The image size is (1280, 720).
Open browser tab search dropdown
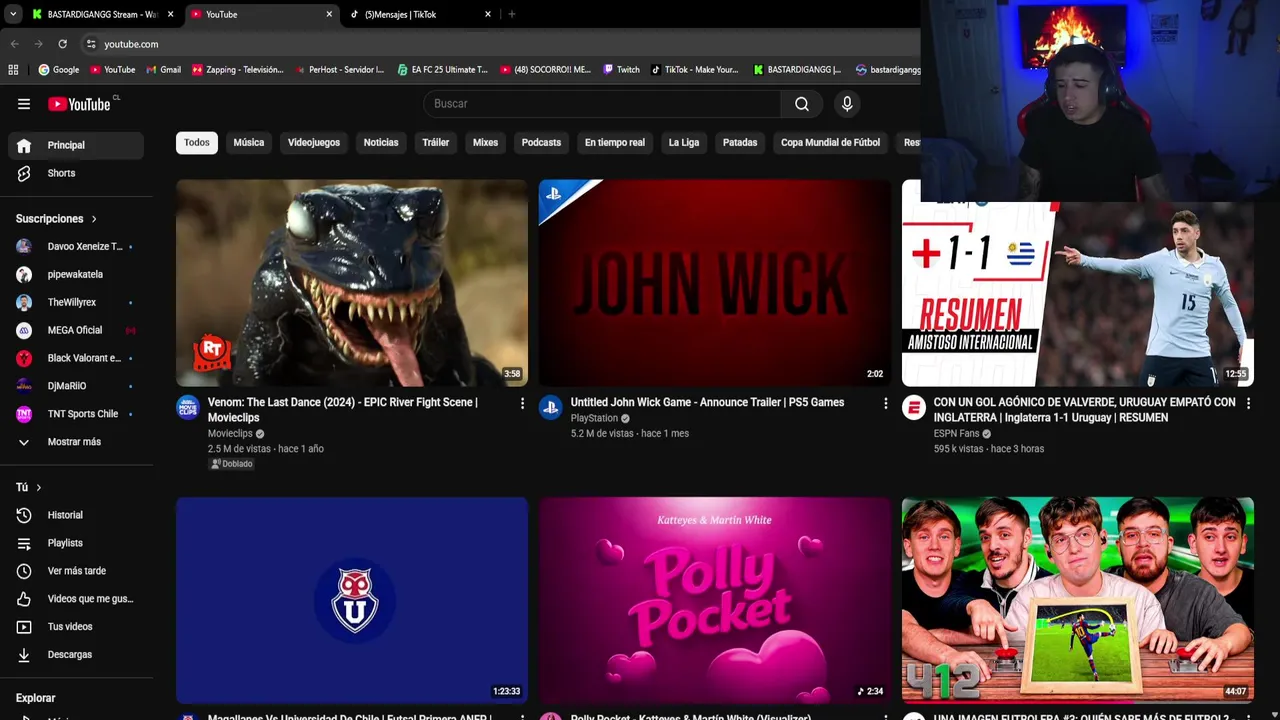click(x=13, y=14)
